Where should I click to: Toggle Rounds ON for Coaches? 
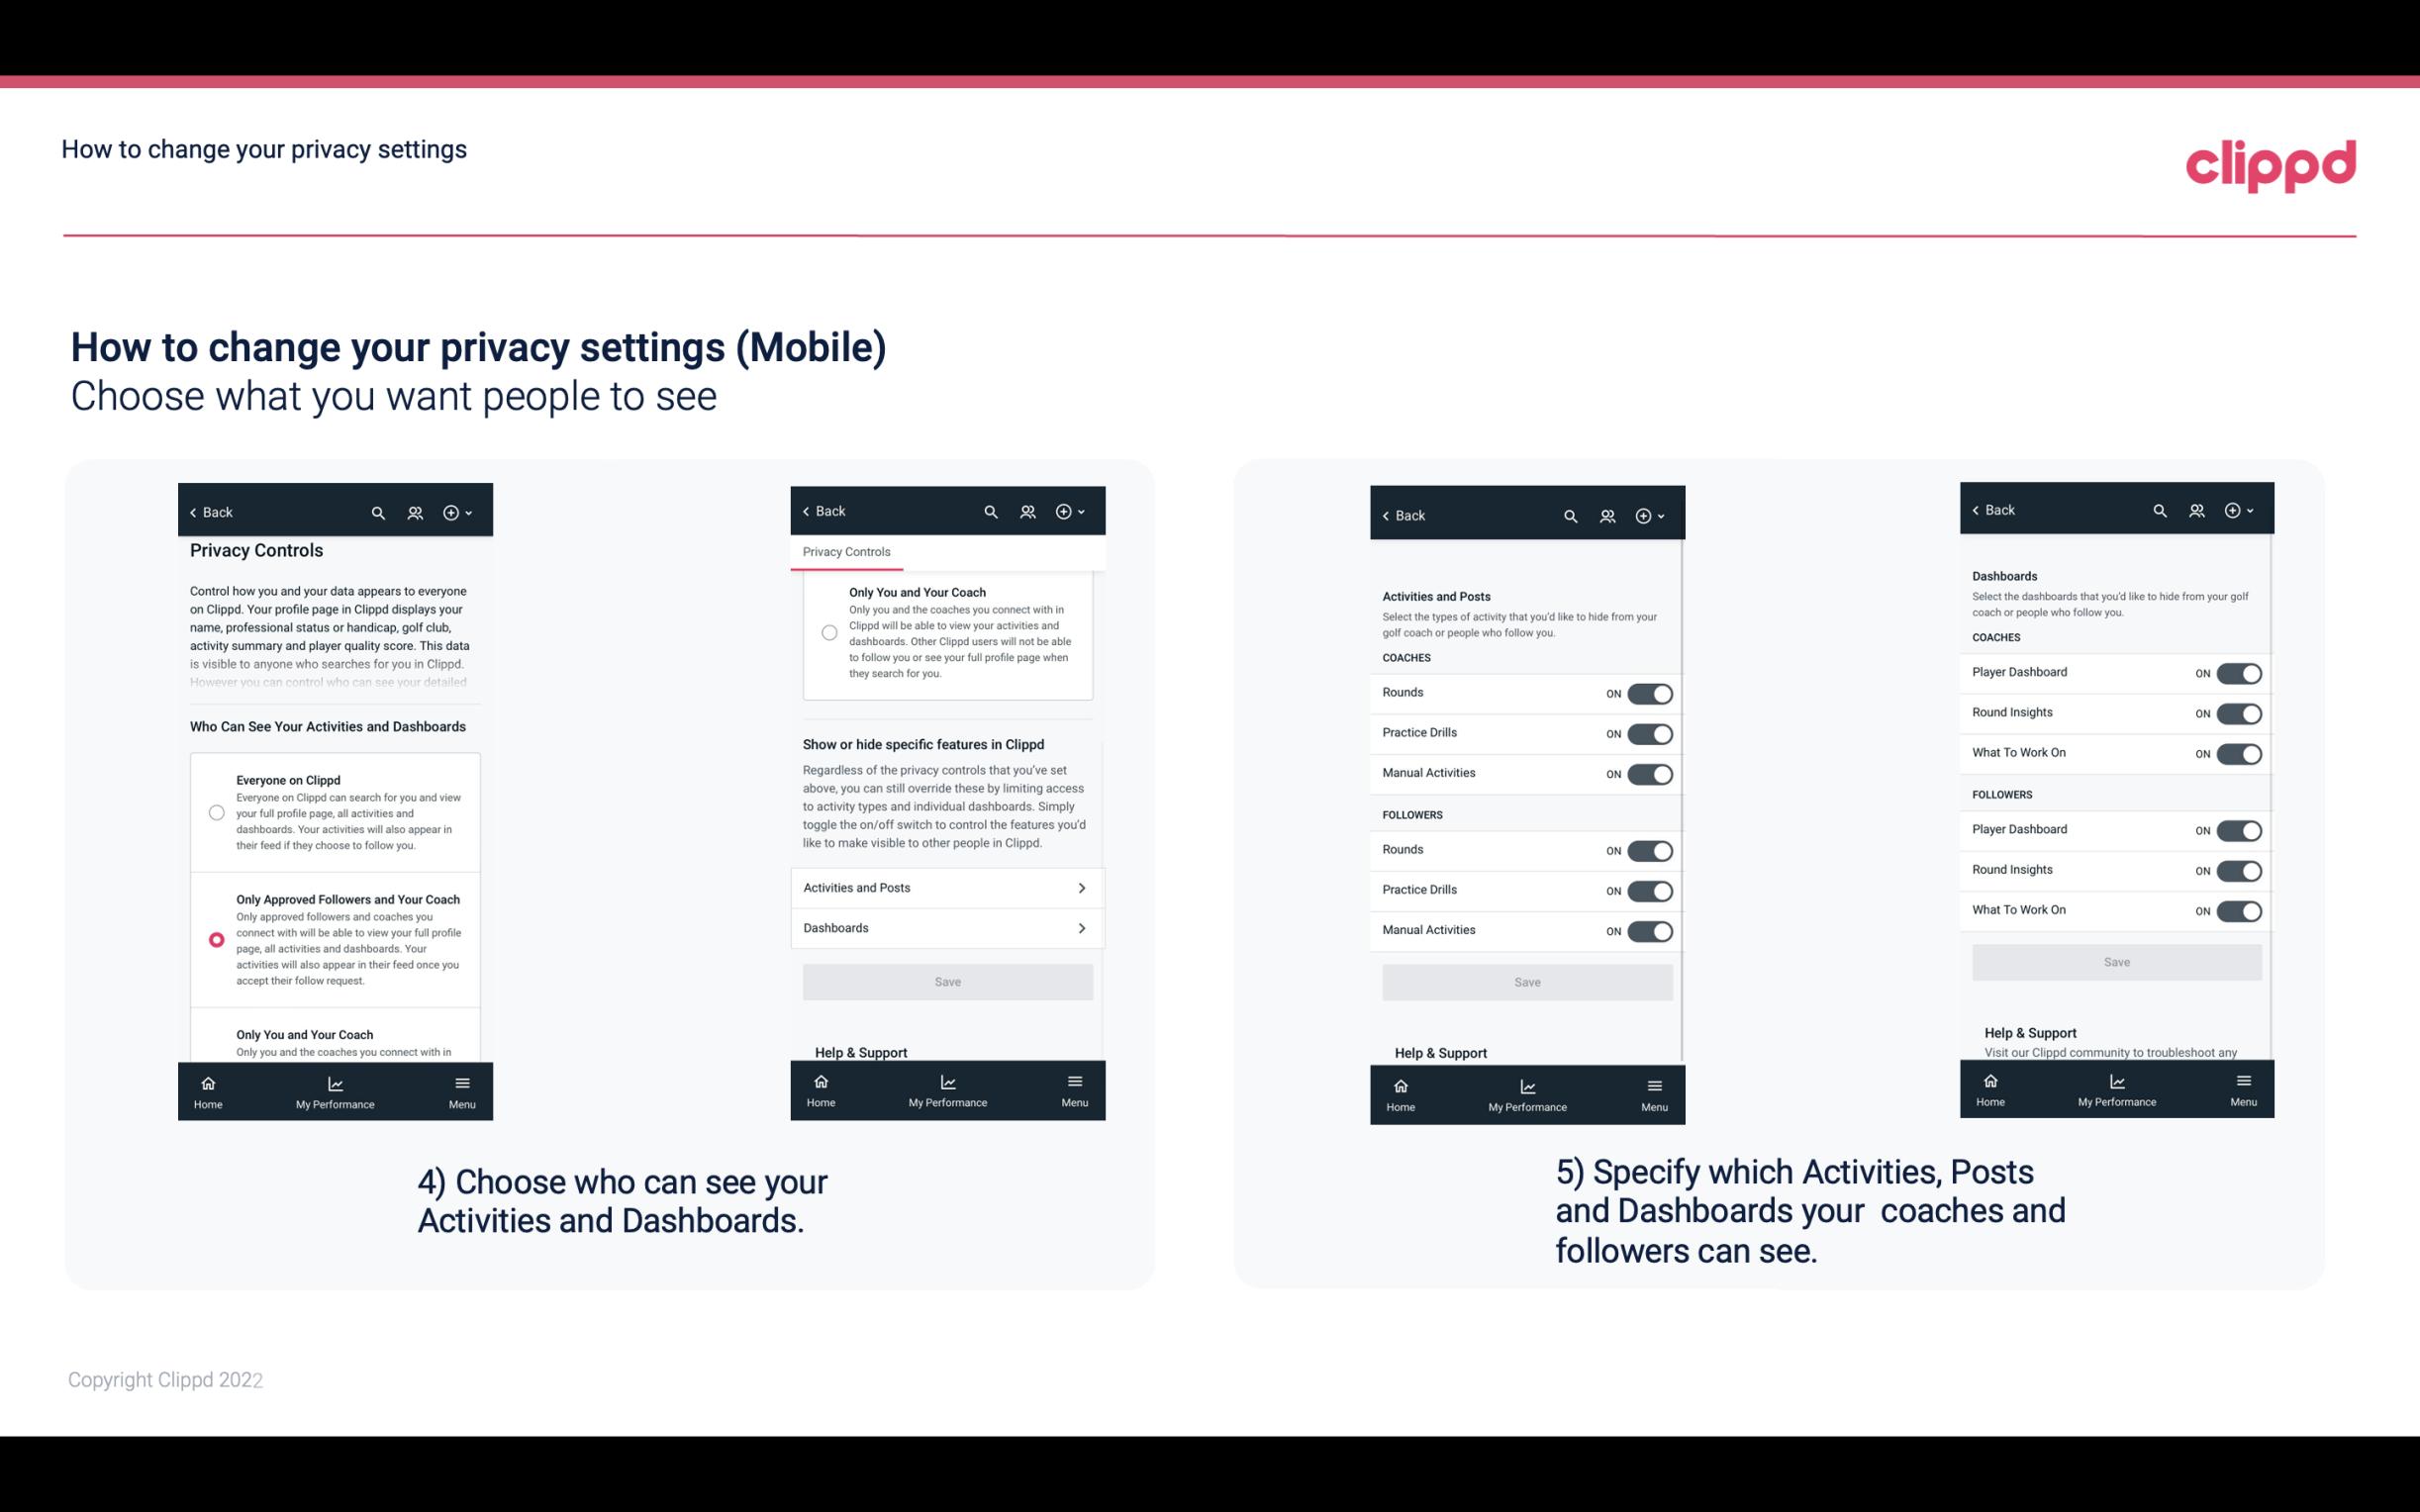pos(1646,694)
